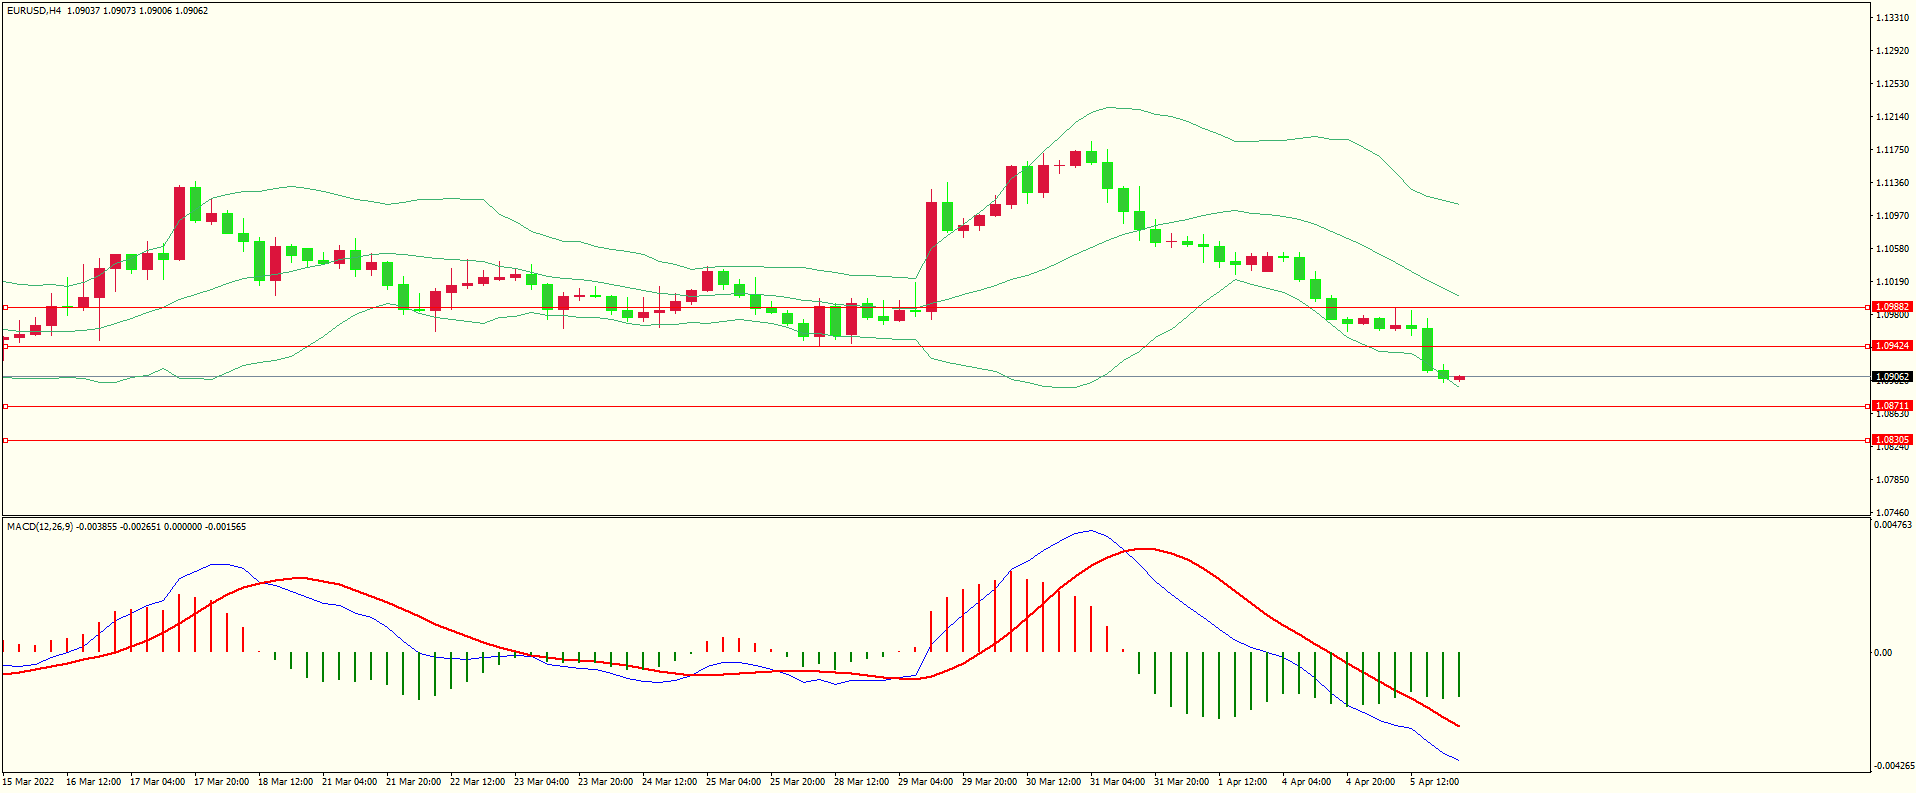Viewport: 1916px width, 793px height.
Task: Click the MACD 0.00 scale level
Action: 1883,653
